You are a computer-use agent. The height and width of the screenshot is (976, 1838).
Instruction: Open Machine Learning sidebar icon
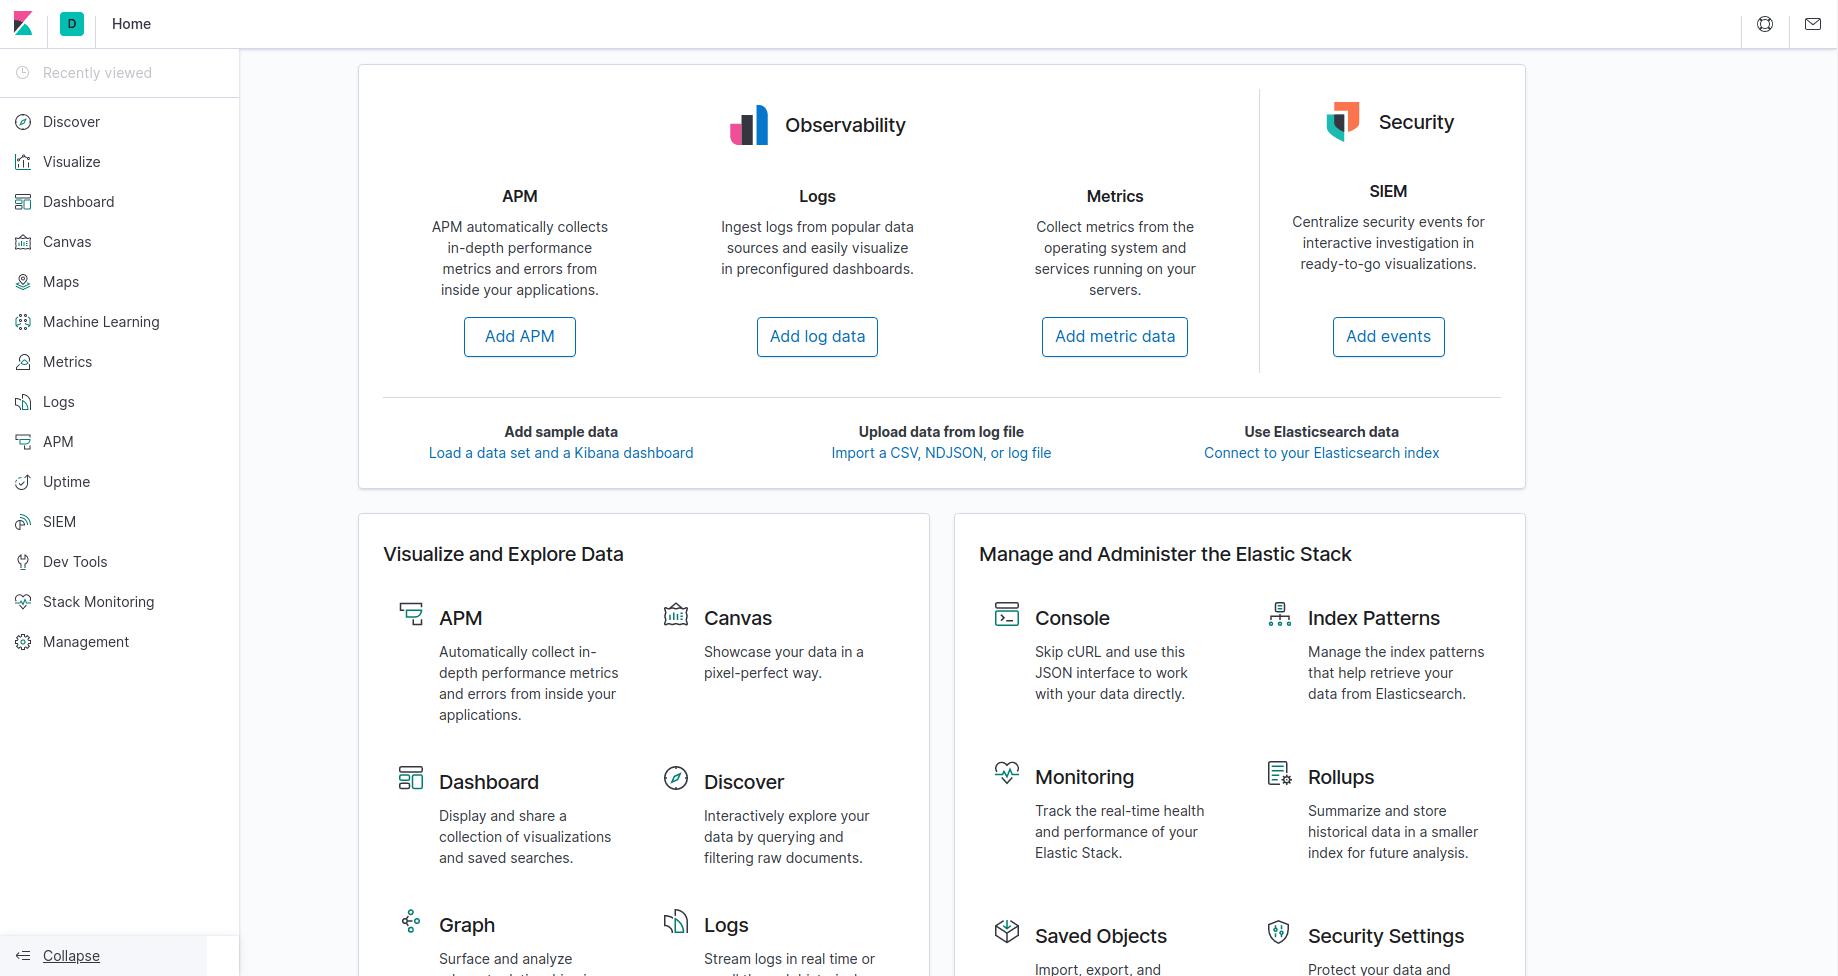pos(22,321)
